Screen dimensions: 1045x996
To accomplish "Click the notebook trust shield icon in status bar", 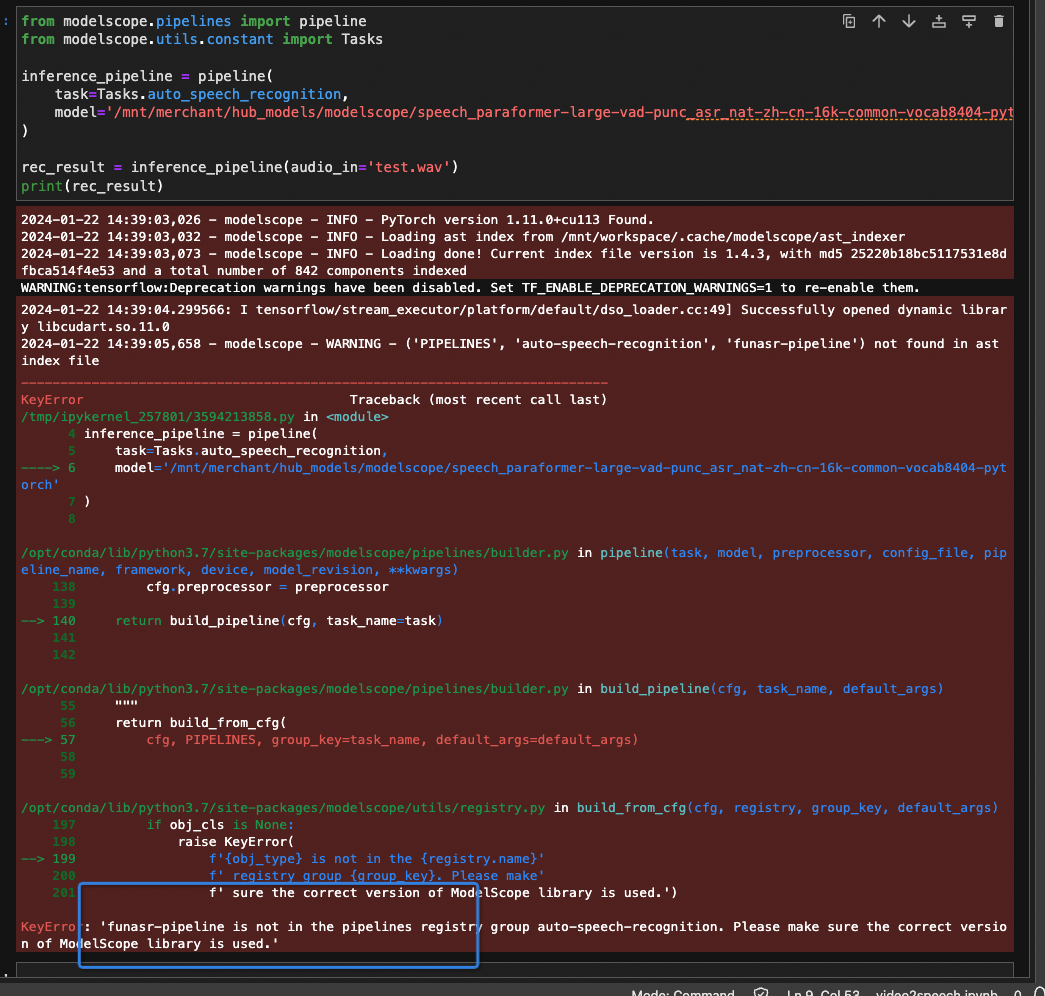I will click(760, 991).
